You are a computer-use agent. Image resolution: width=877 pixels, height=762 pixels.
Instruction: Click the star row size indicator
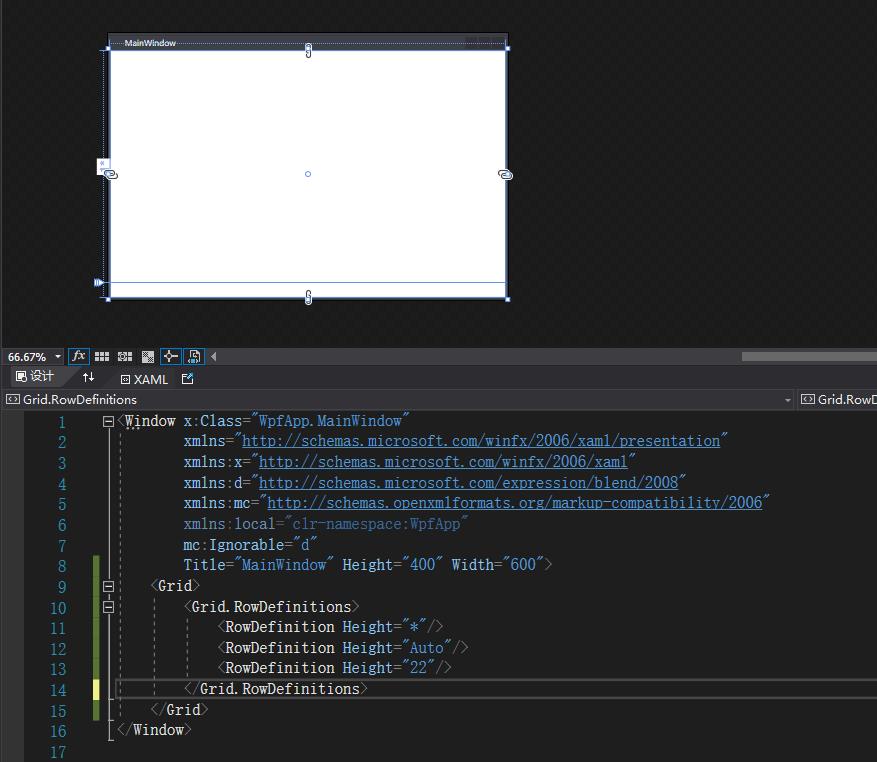point(102,166)
